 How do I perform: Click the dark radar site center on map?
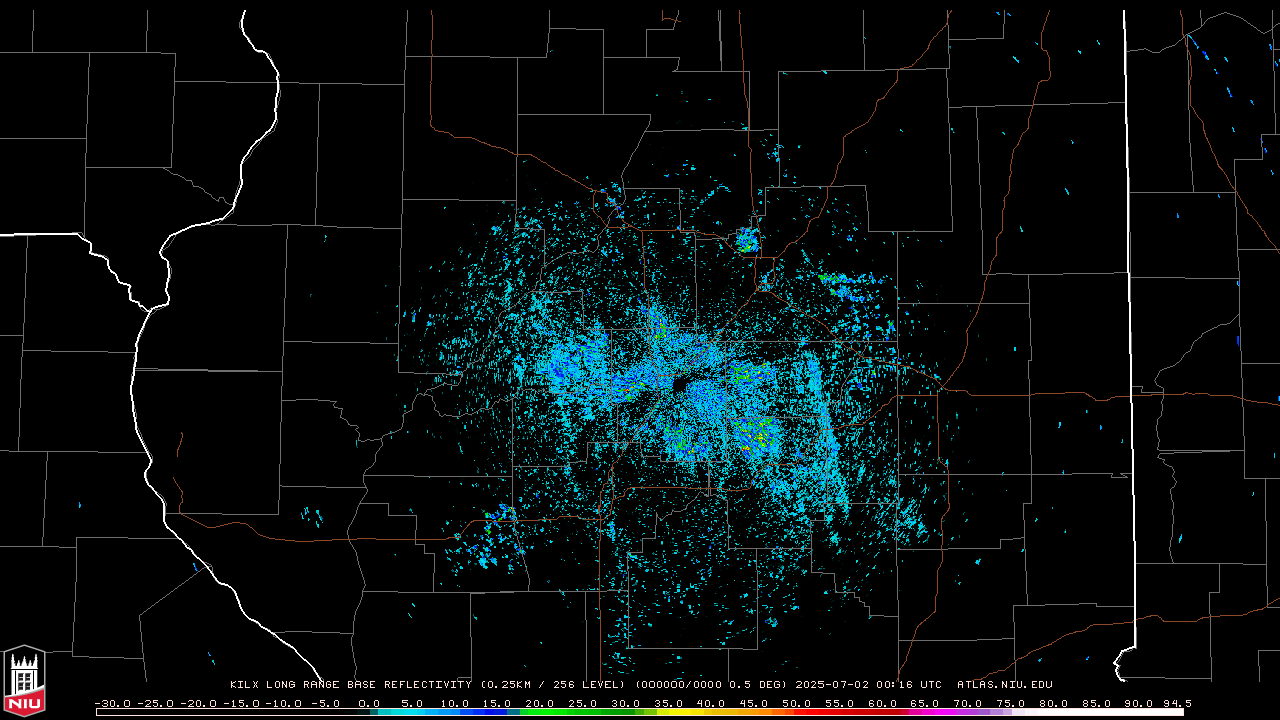[x=680, y=386]
